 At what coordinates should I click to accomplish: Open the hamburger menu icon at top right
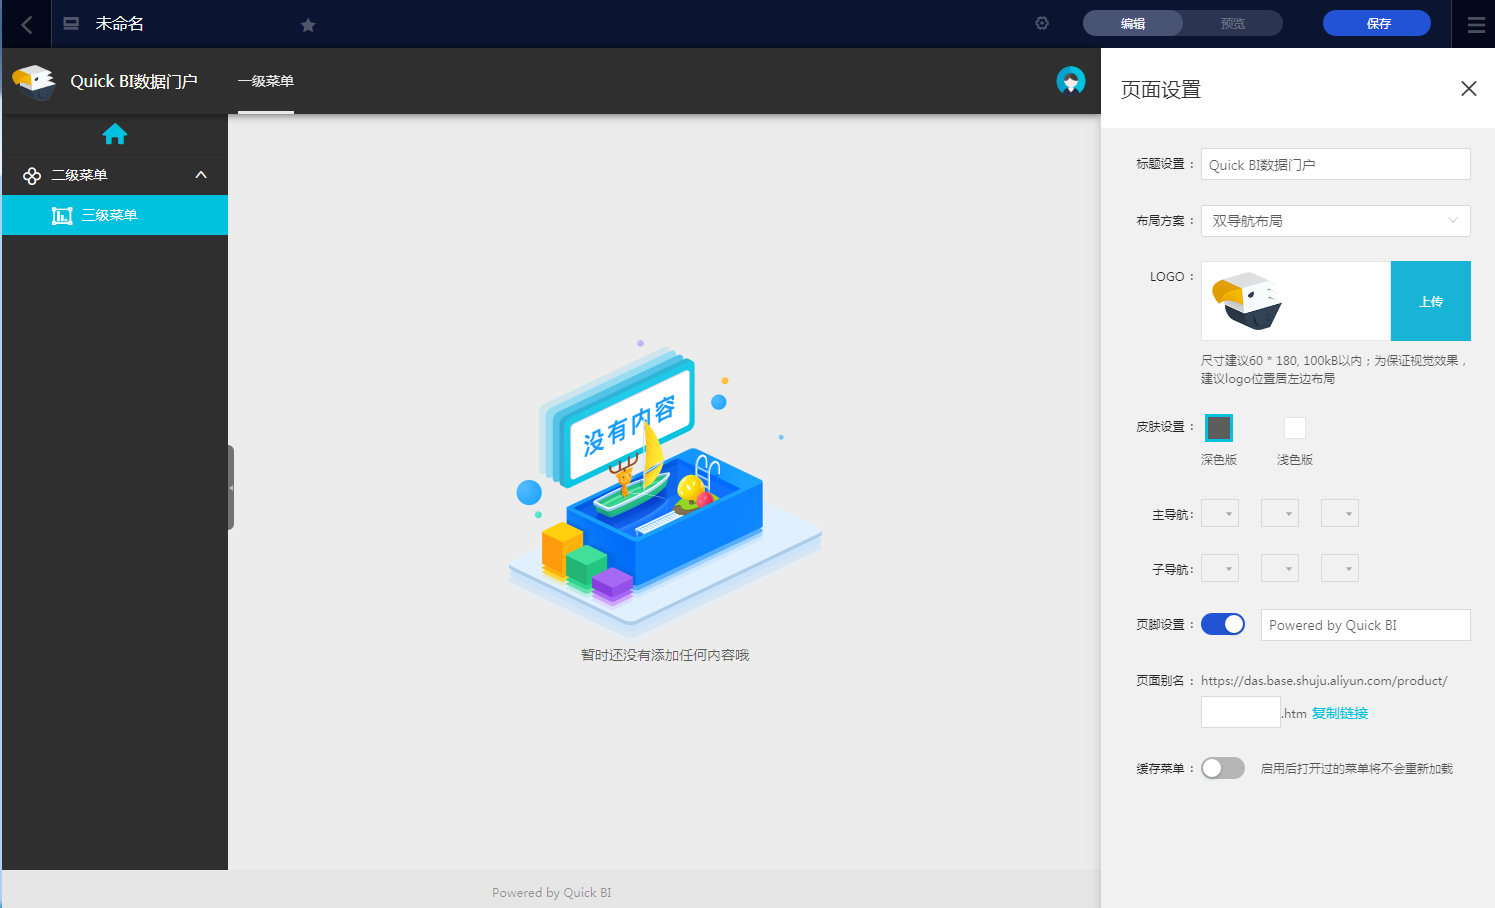(x=1476, y=25)
